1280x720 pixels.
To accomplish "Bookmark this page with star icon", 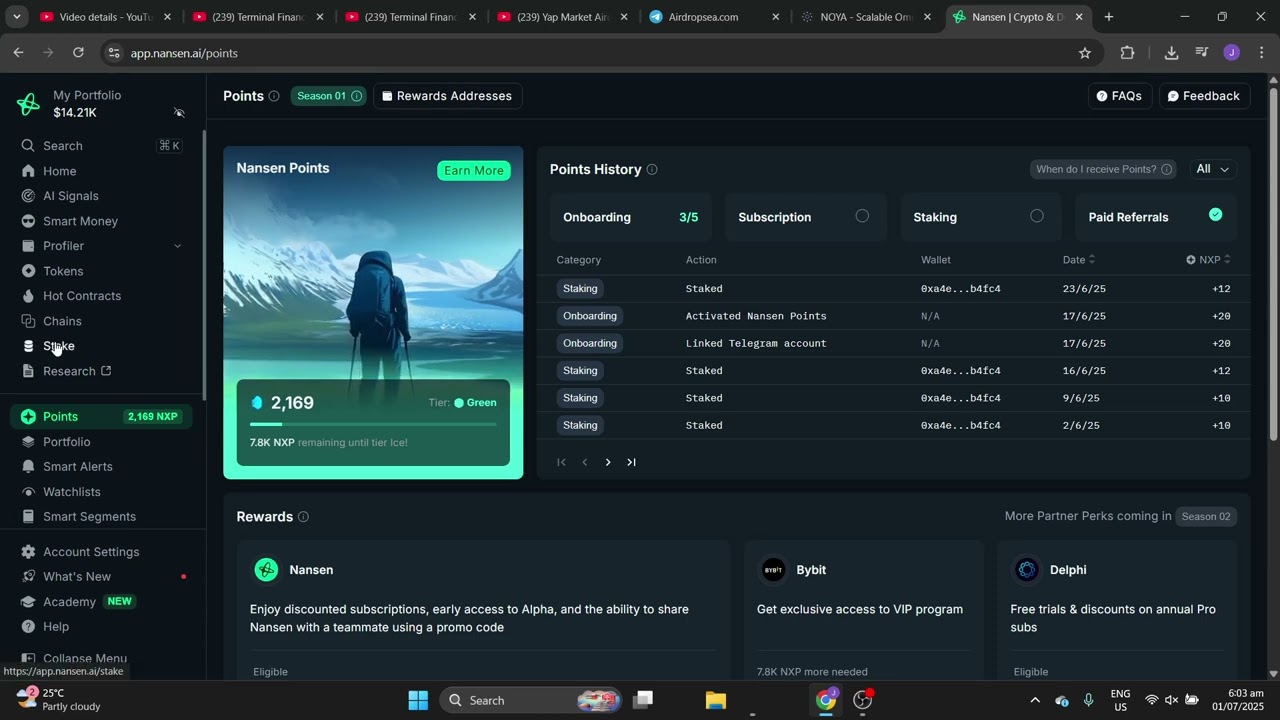I will (1085, 53).
